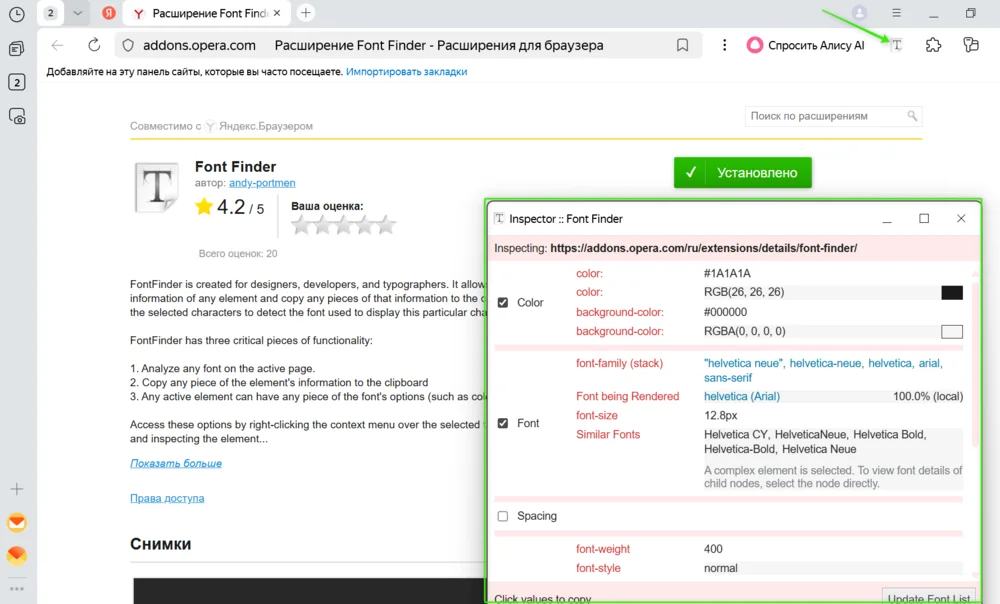Copy the font-weight 400 value

click(x=713, y=549)
